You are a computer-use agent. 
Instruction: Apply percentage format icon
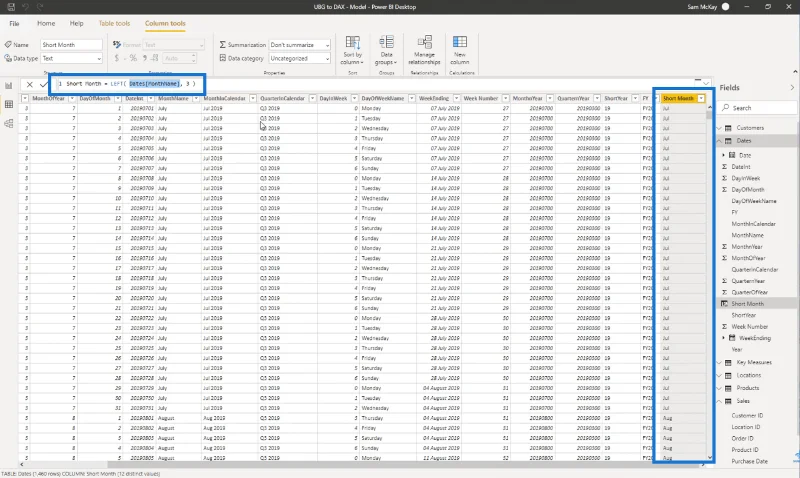[133, 58]
